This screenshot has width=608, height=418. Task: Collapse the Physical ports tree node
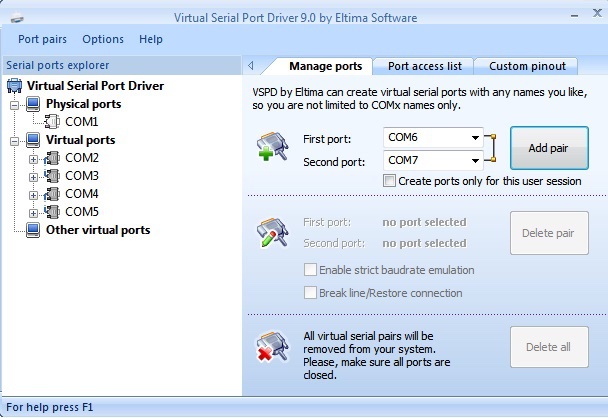pyautogui.click(x=14, y=105)
